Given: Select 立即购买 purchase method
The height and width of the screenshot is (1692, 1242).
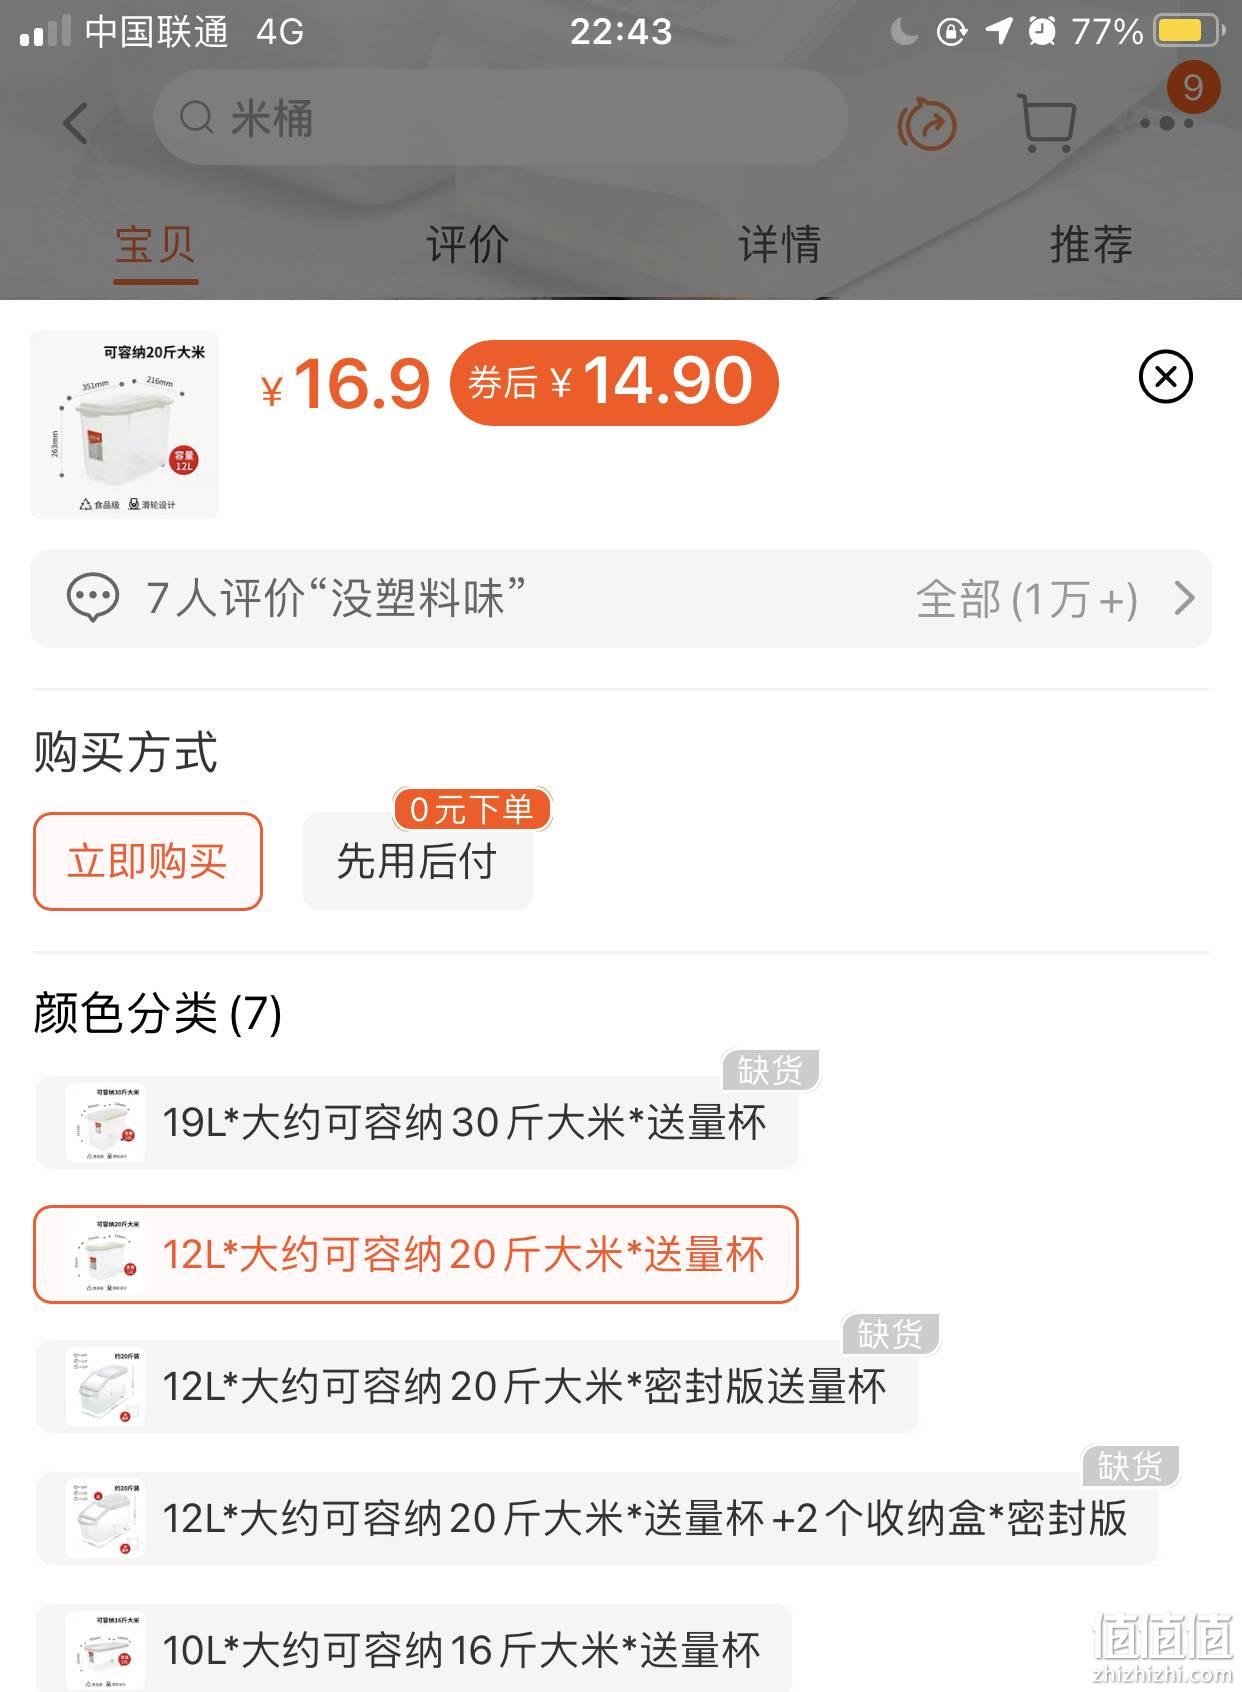Looking at the screenshot, I should pos(148,861).
